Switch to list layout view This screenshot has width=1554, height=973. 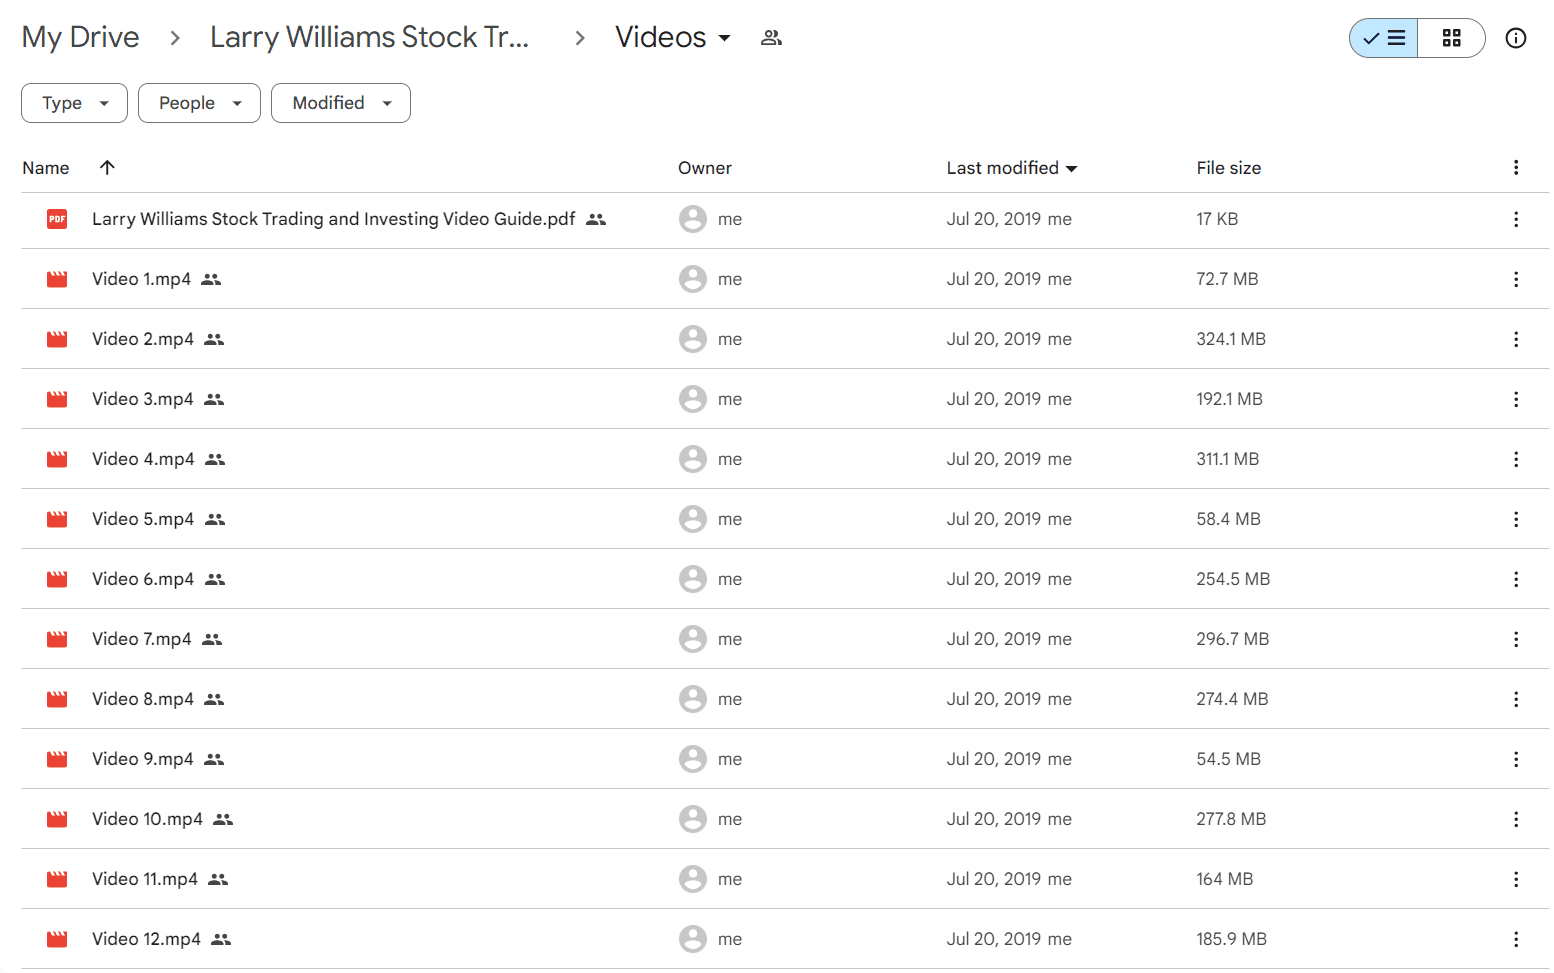point(1384,38)
